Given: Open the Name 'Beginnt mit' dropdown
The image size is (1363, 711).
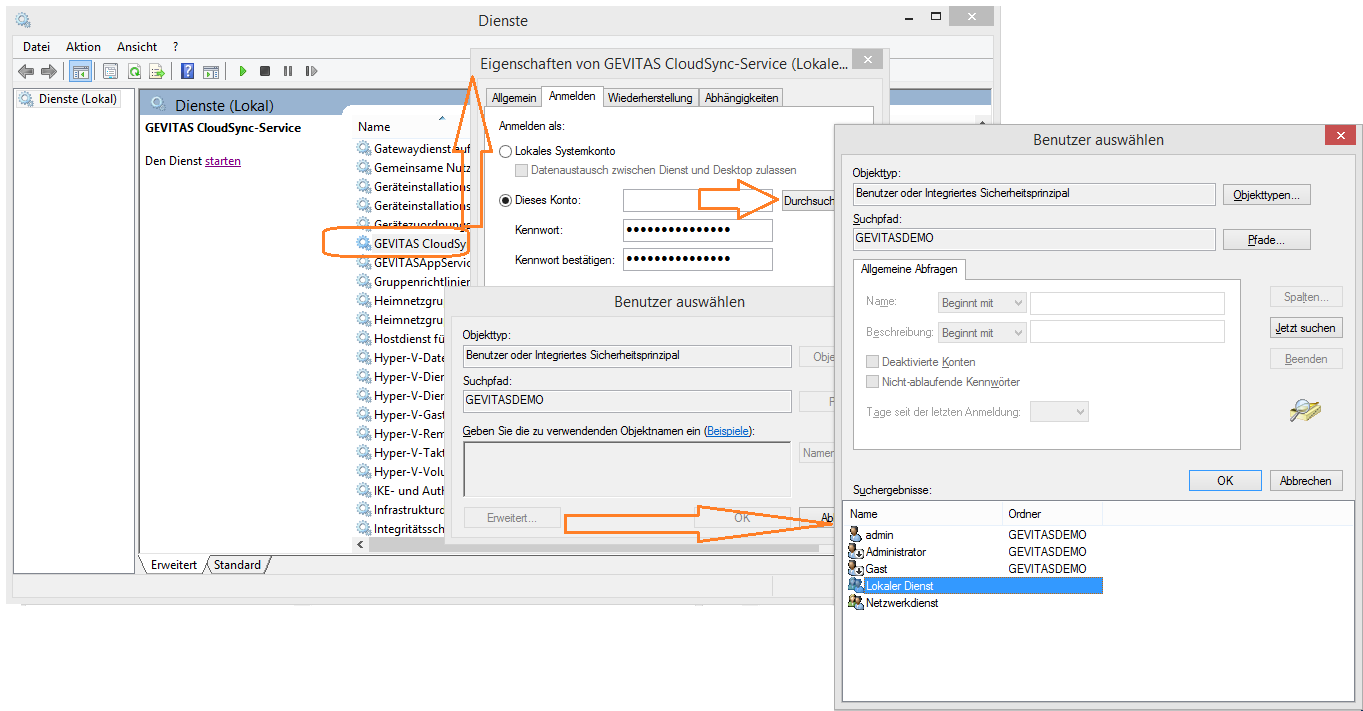Looking at the screenshot, I should [x=982, y=303].
